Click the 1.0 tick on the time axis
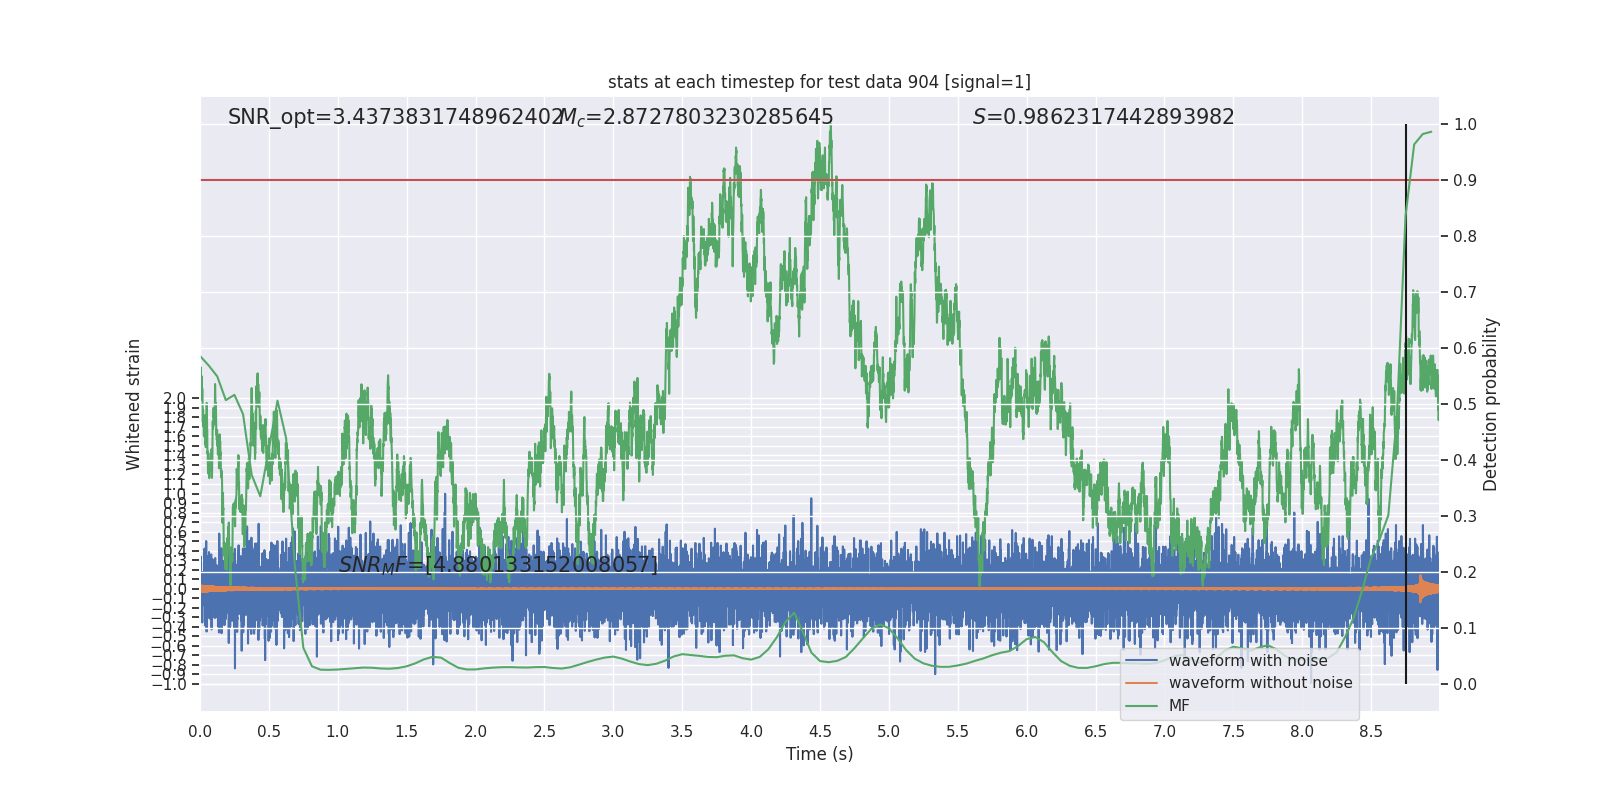 point(338,732)
